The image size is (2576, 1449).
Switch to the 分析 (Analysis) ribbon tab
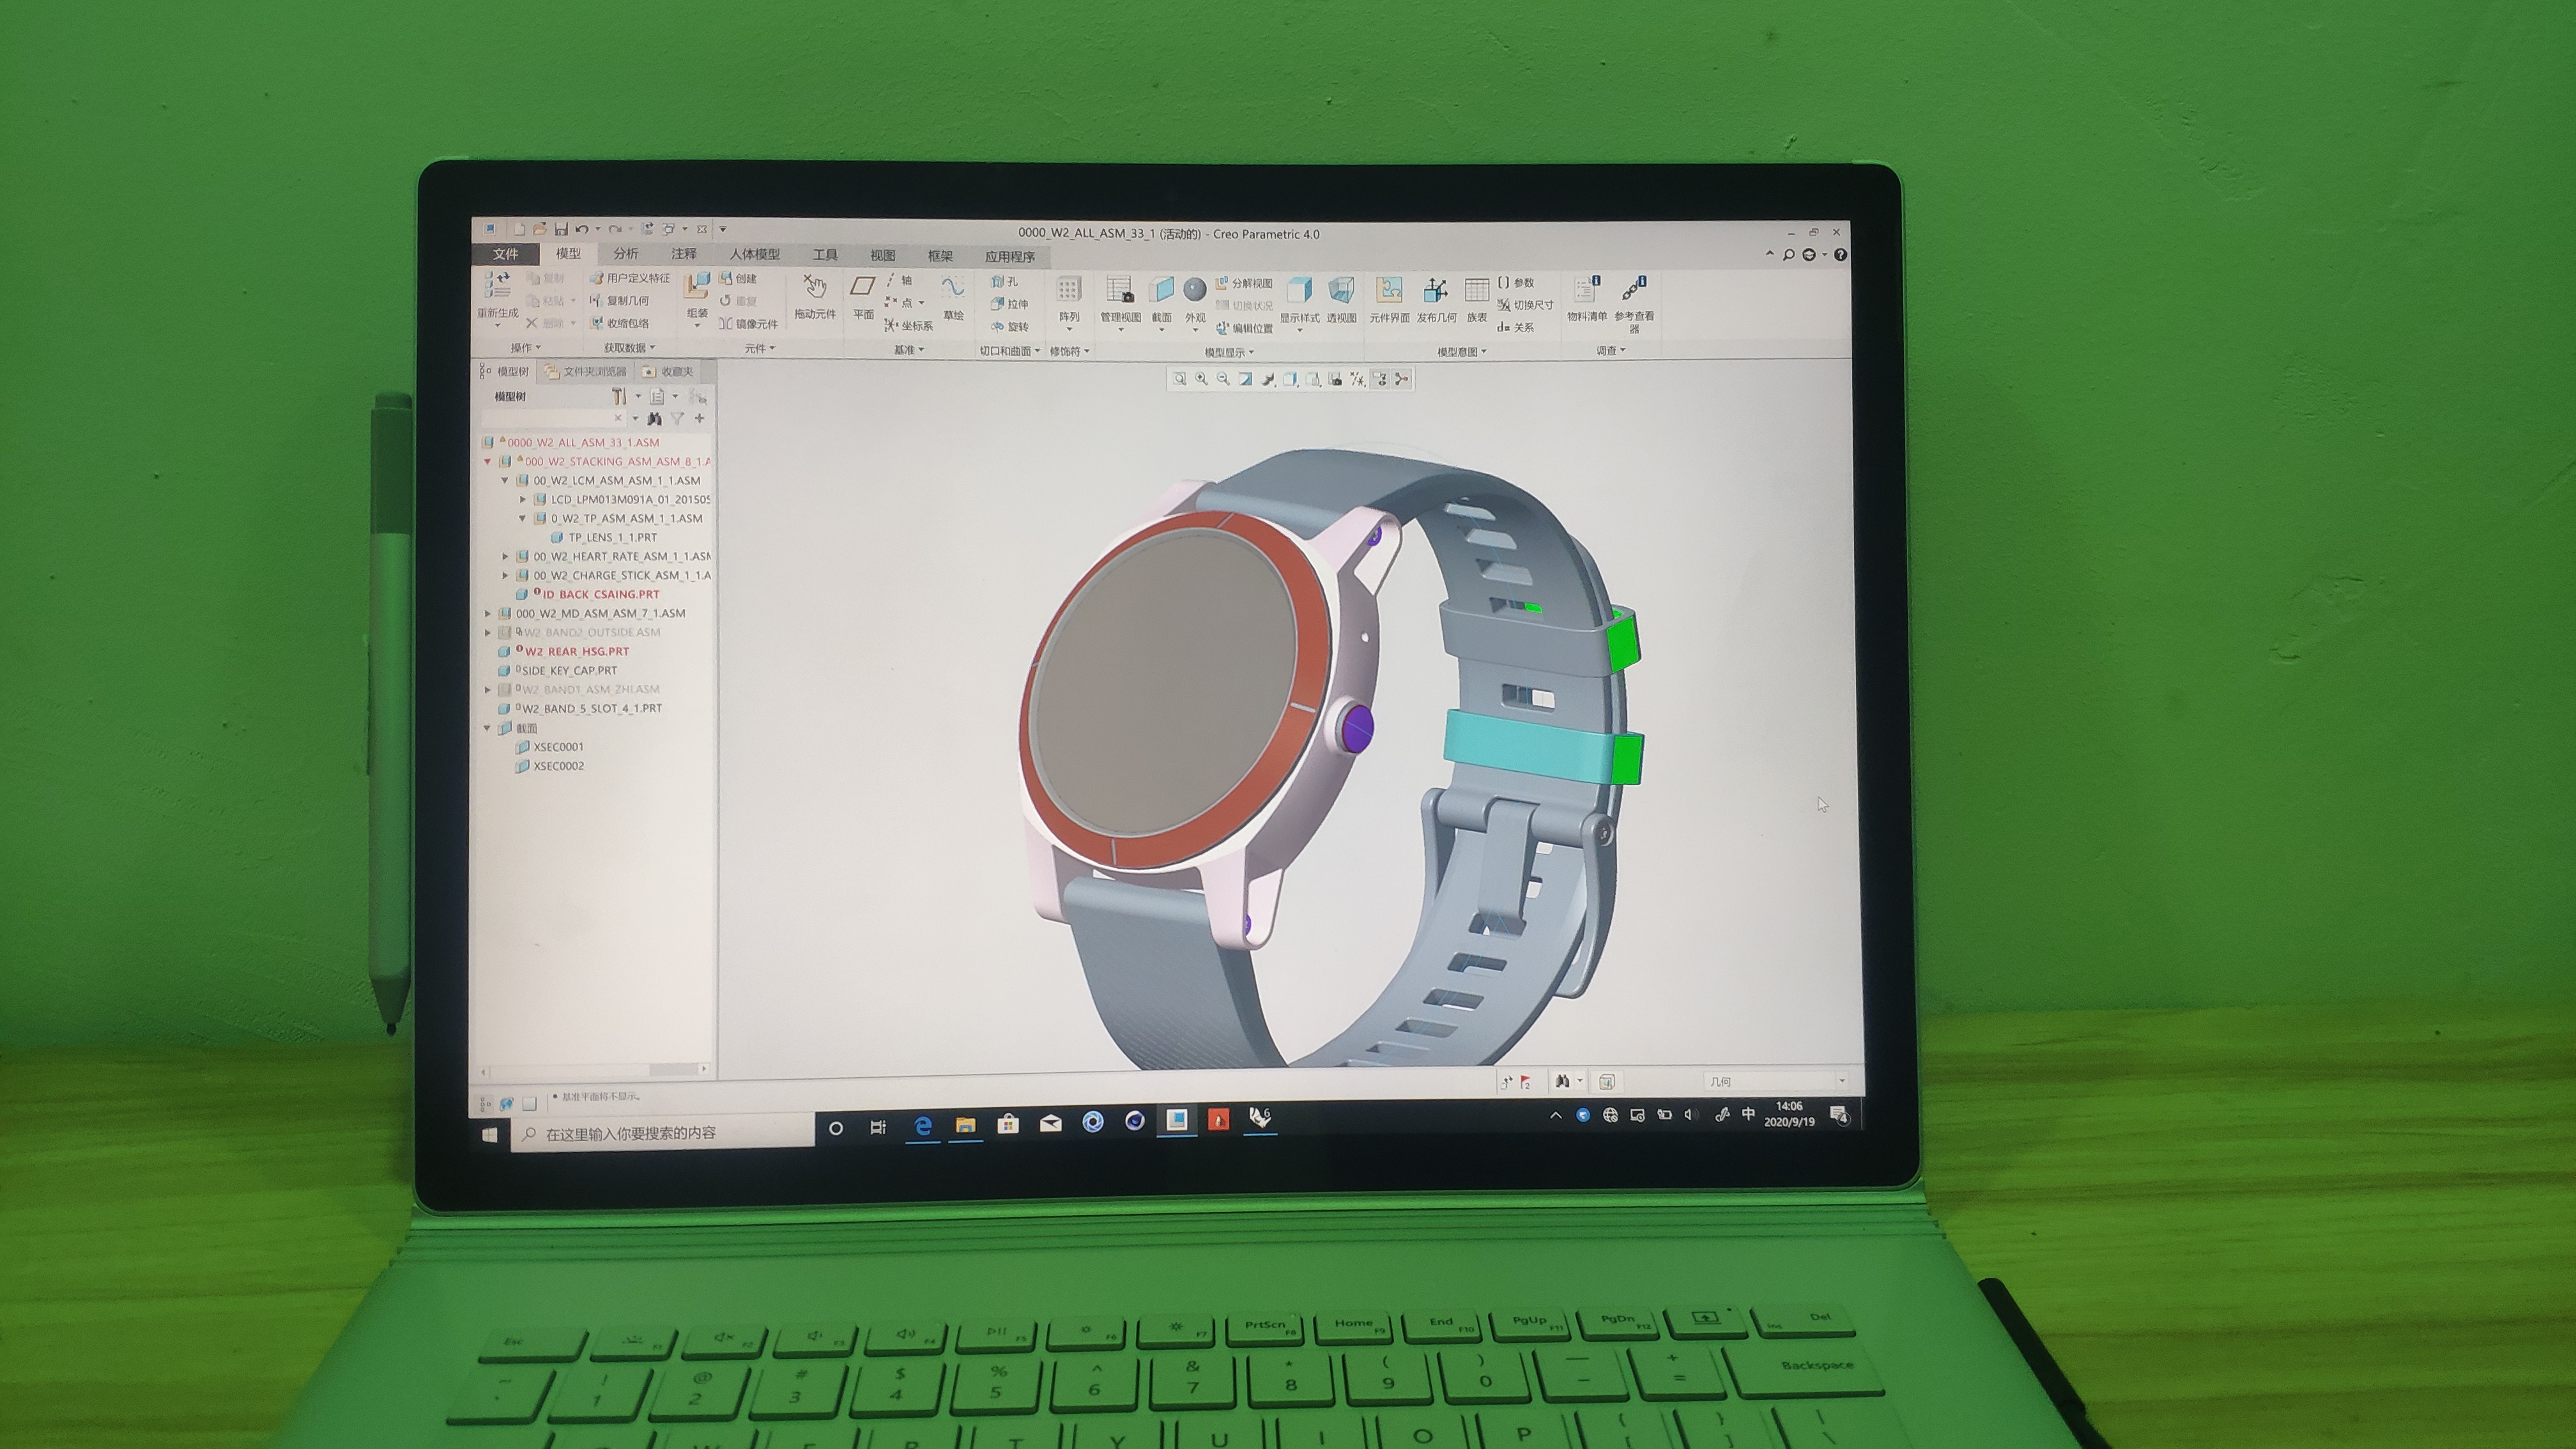(x=625, y=256)
